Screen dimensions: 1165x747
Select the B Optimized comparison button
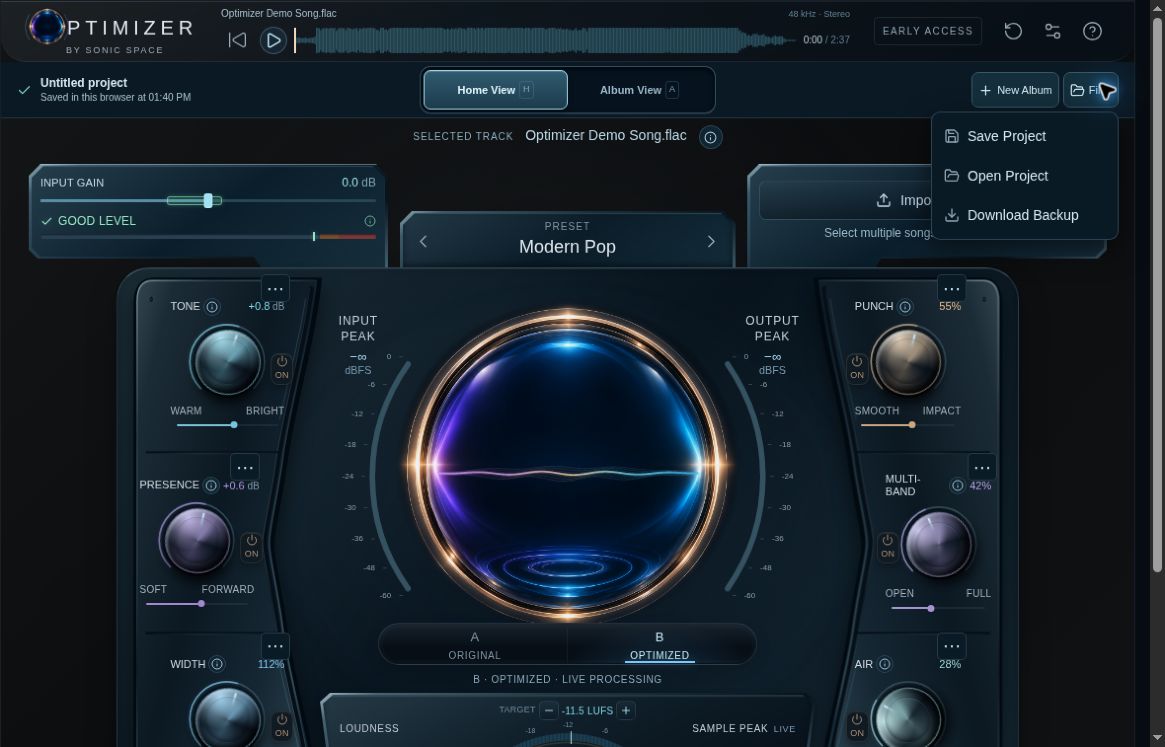pyautogui.click(x=659, y=645)
